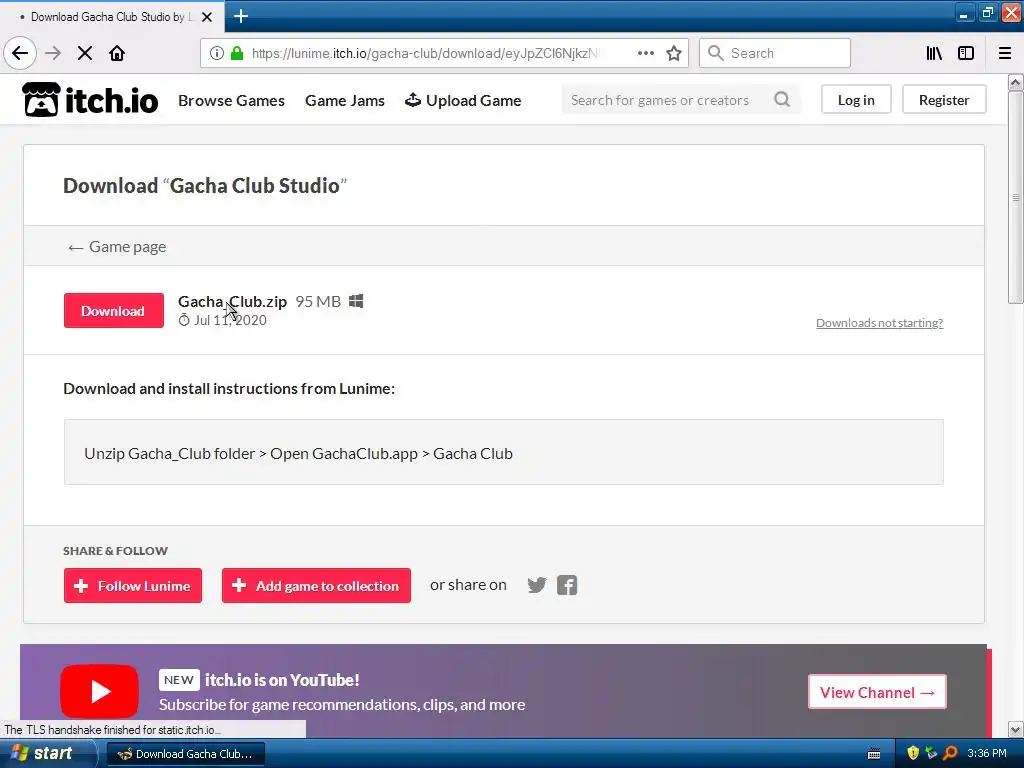Click the Log in button
1024x768 pixels.
pyautogui.click(x=856, y=99)
